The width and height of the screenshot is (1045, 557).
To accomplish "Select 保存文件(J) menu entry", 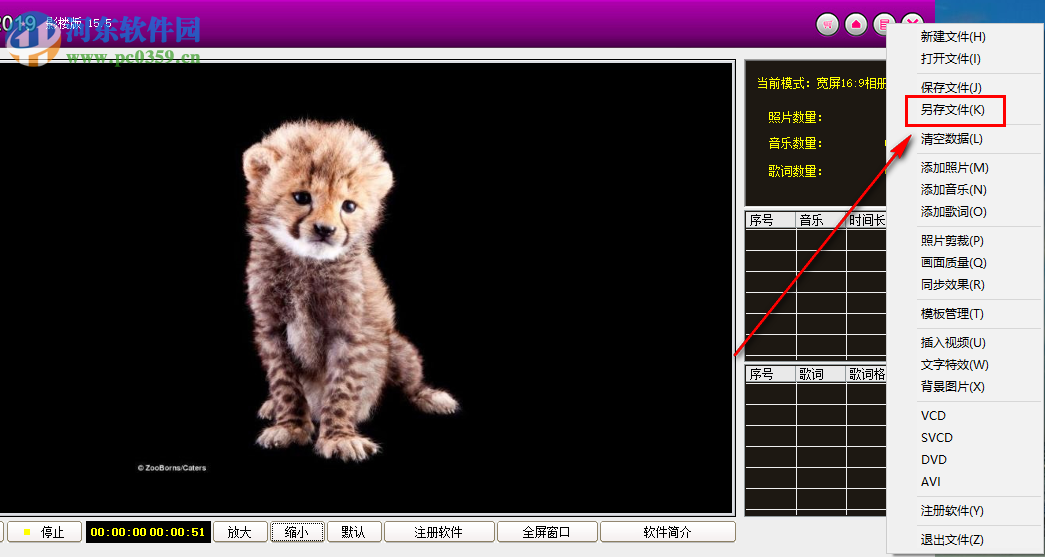I will point(951,88).
